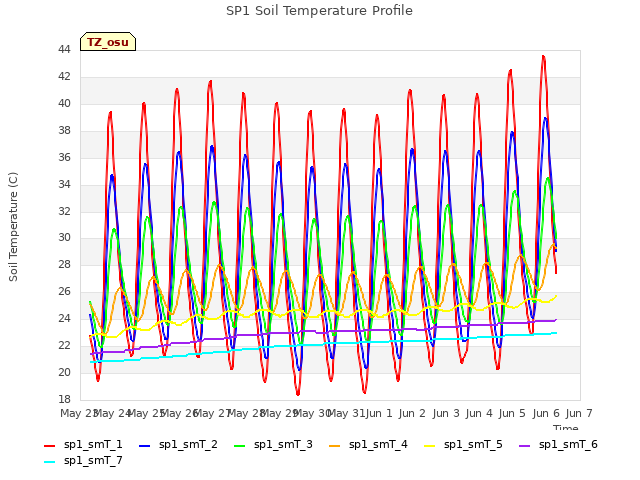Click the Jun 4 x-axis date label
This screenshot has width=640, height=480.
(479, 413)
